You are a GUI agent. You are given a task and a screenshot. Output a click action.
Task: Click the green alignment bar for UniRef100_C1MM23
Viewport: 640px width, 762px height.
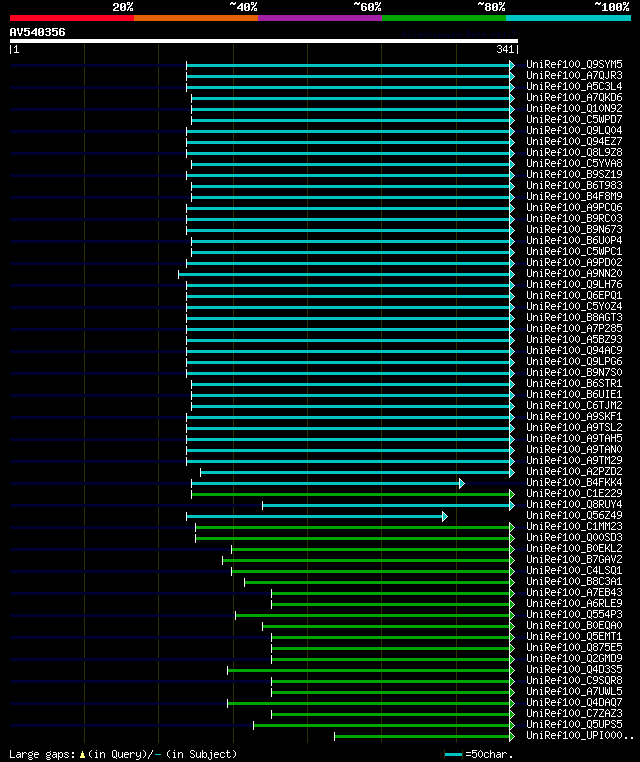pos(354,527)
